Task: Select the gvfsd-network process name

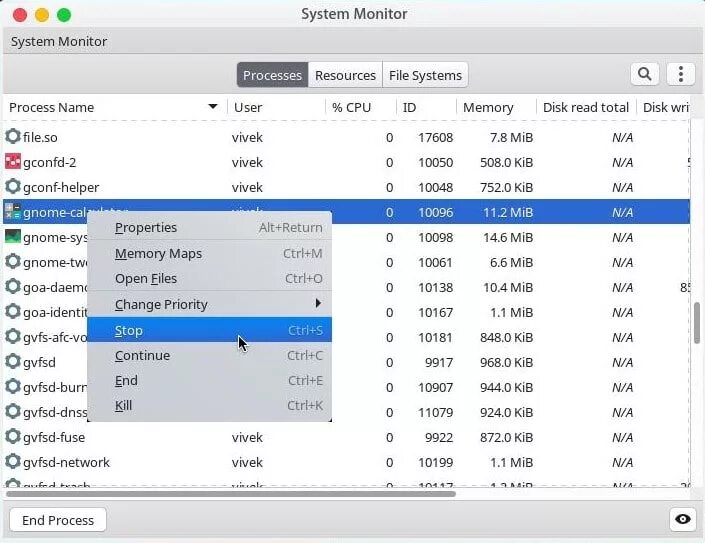Action: tap(67, 462)
